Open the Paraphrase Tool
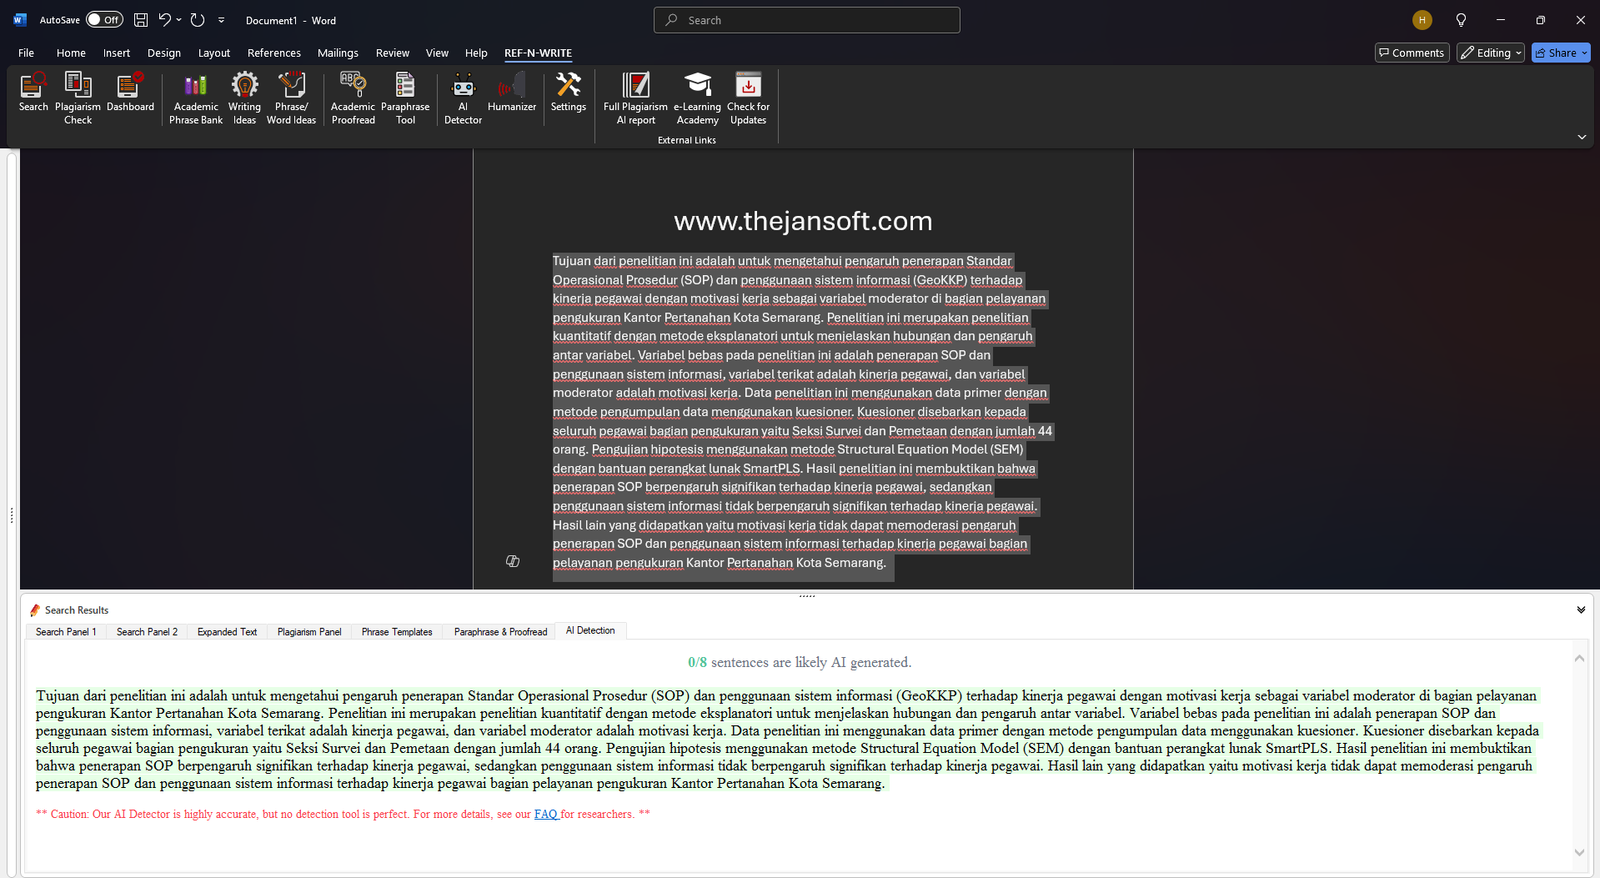This screenshot has width=1600, height=878. coord(405,98)
